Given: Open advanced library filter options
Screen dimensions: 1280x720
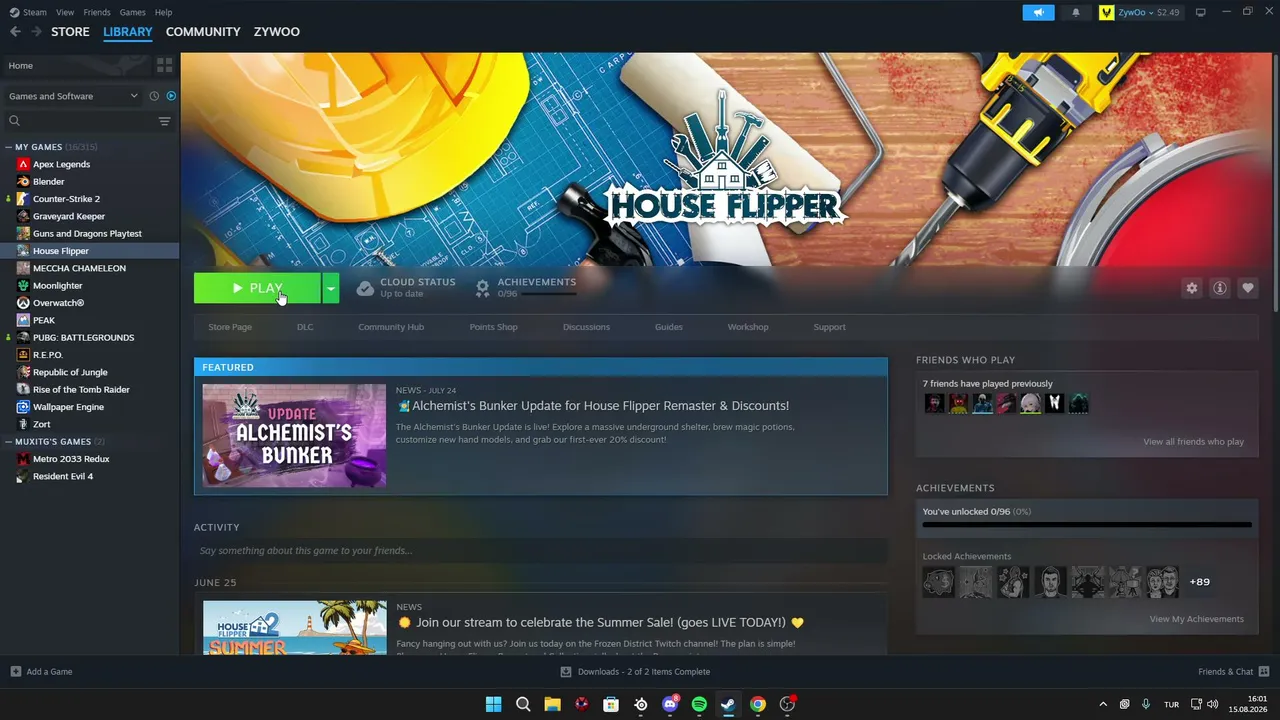Looking at the screenshot, I should point(164,121).
